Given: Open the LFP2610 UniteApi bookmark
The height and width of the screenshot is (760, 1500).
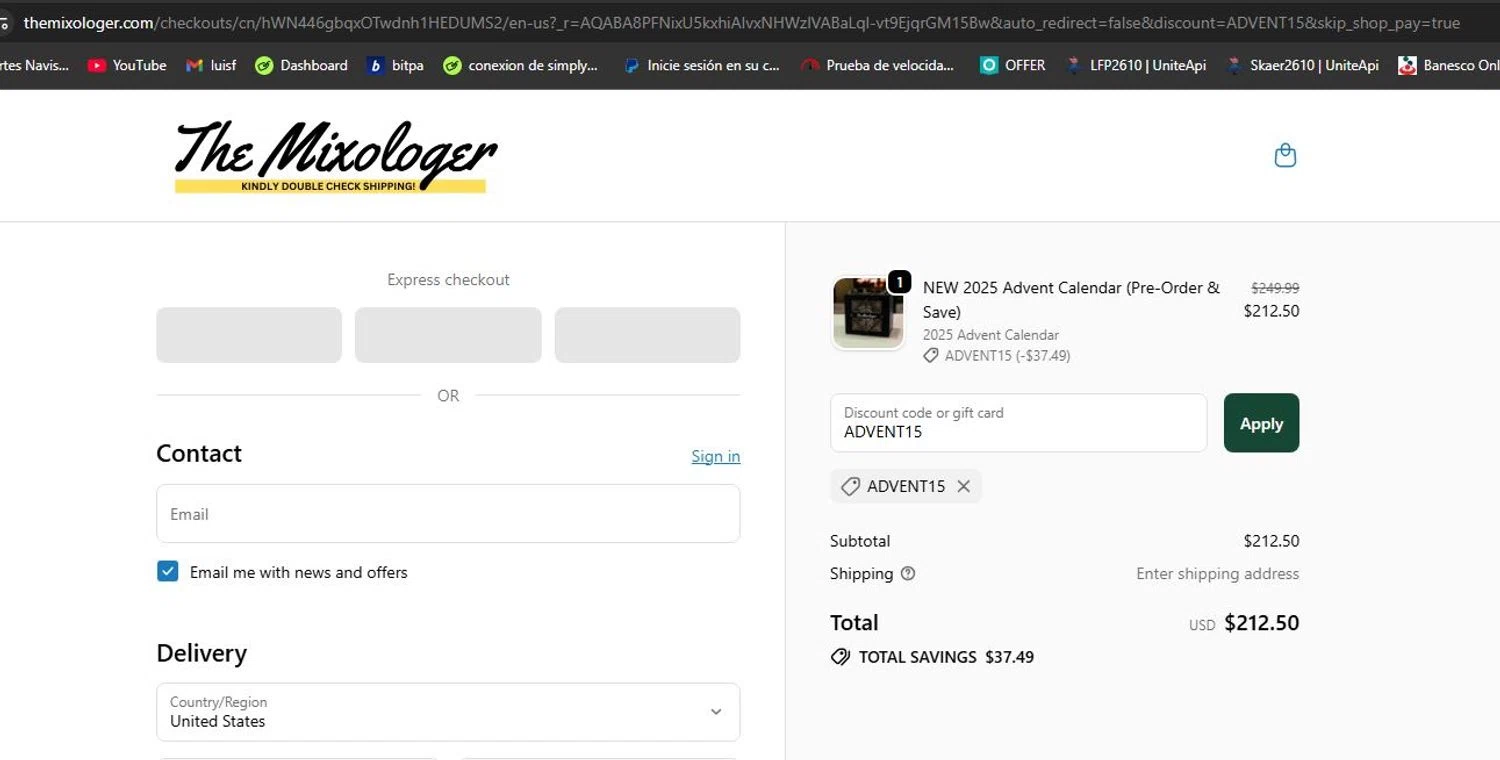Looking at the screenshot, I should coord(1136,65).
